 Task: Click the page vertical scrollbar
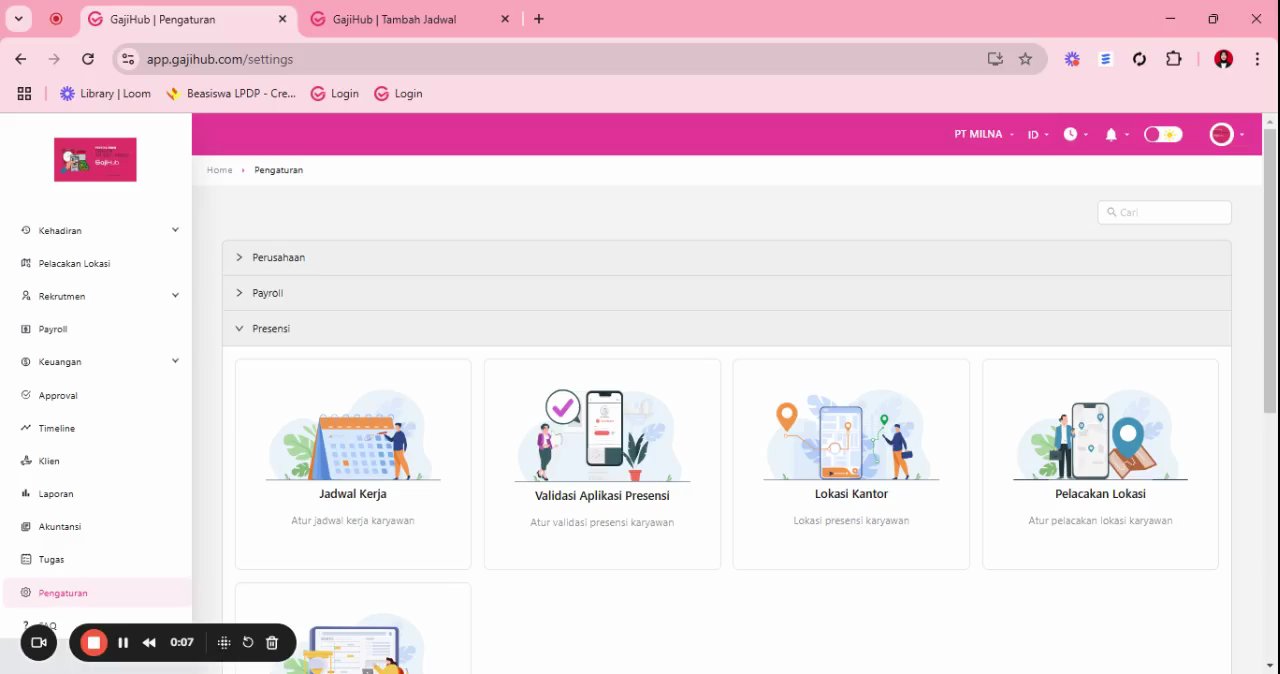[1270, 270]
